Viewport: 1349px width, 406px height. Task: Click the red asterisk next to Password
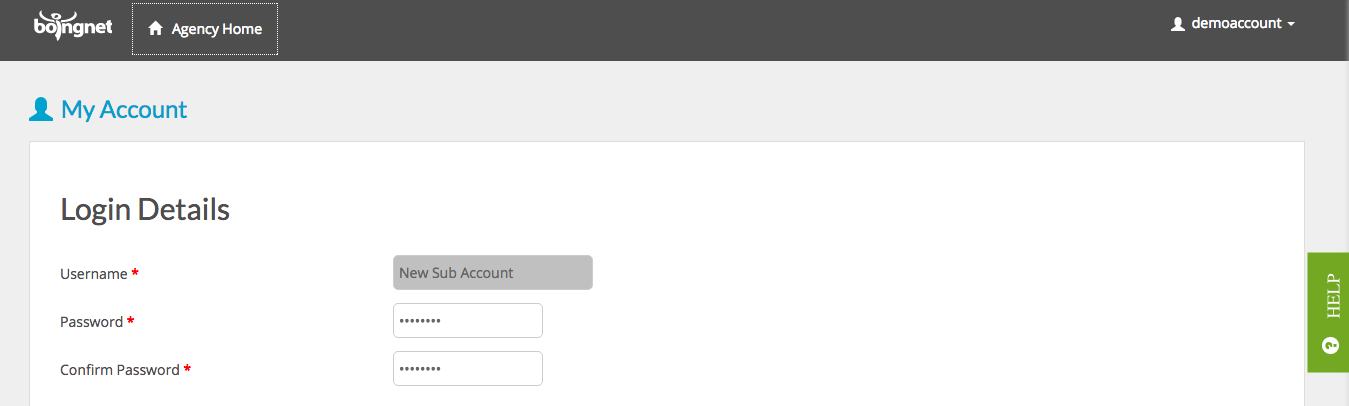point(130,320)
